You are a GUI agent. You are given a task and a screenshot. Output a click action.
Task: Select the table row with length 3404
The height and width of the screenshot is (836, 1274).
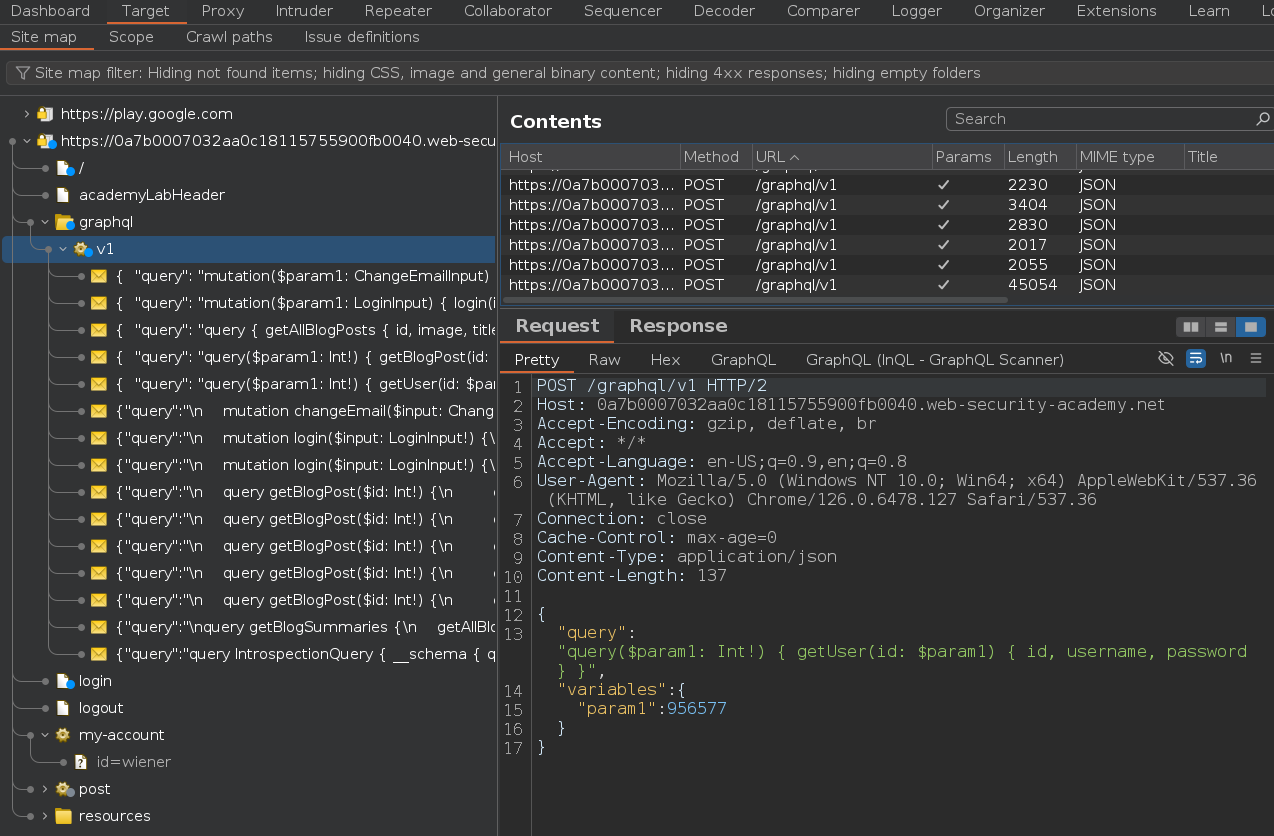click(x=887, y=205)
